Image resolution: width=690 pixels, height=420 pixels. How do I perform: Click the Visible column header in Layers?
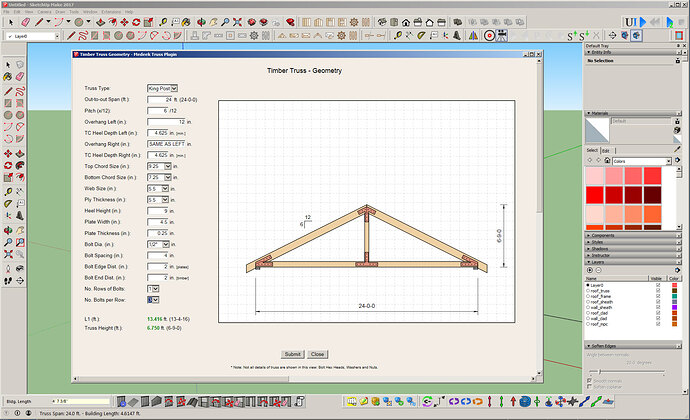coord(656,278)
